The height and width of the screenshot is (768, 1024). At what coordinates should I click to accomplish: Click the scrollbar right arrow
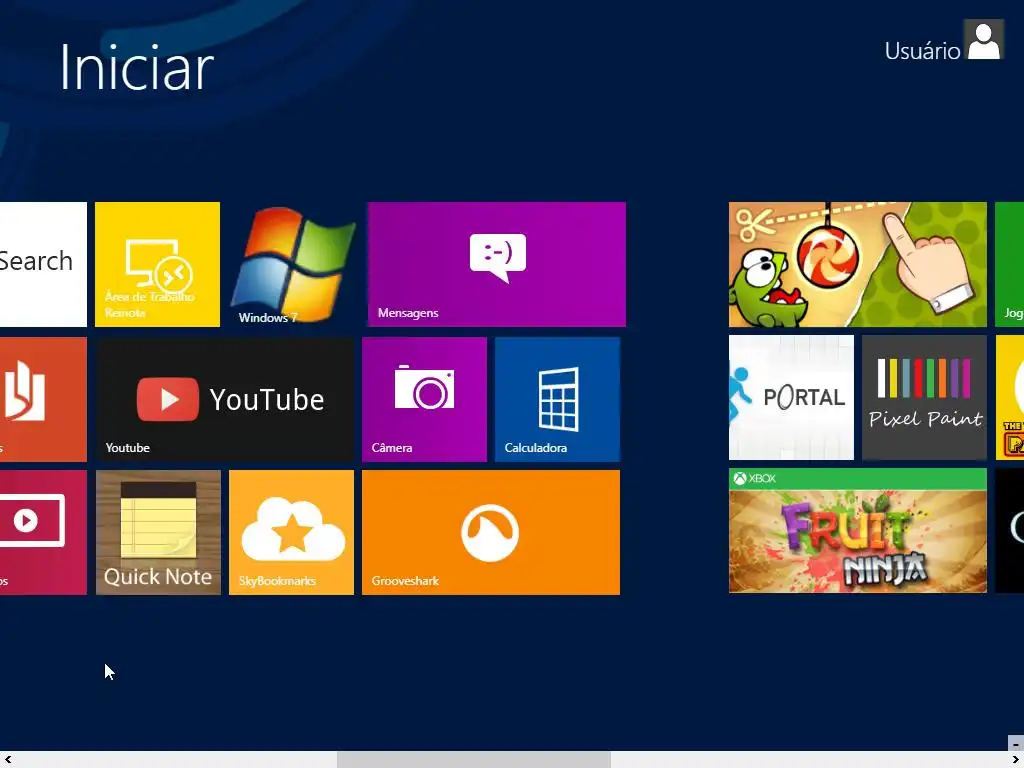[1016, 760]
